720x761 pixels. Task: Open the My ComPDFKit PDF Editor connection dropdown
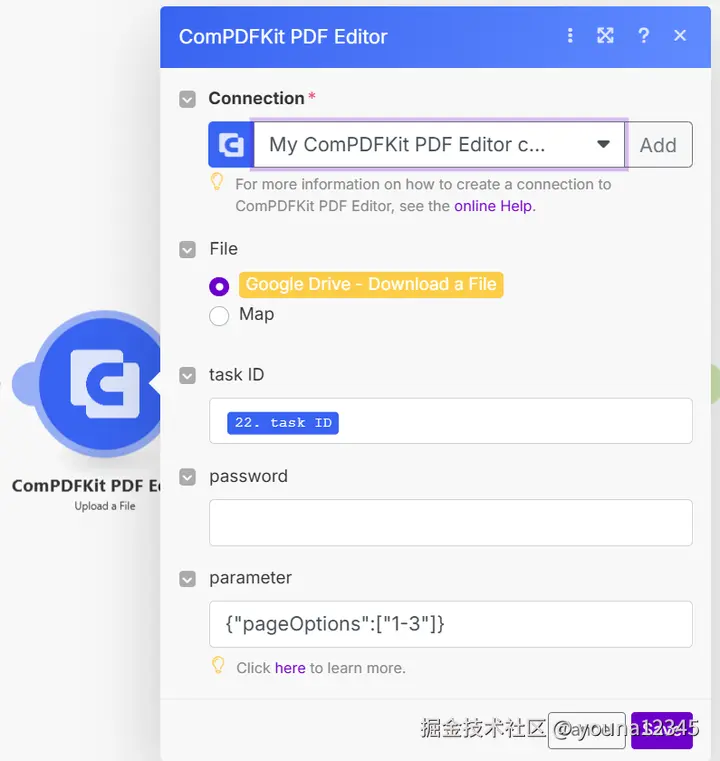click(x=439, y=145)
